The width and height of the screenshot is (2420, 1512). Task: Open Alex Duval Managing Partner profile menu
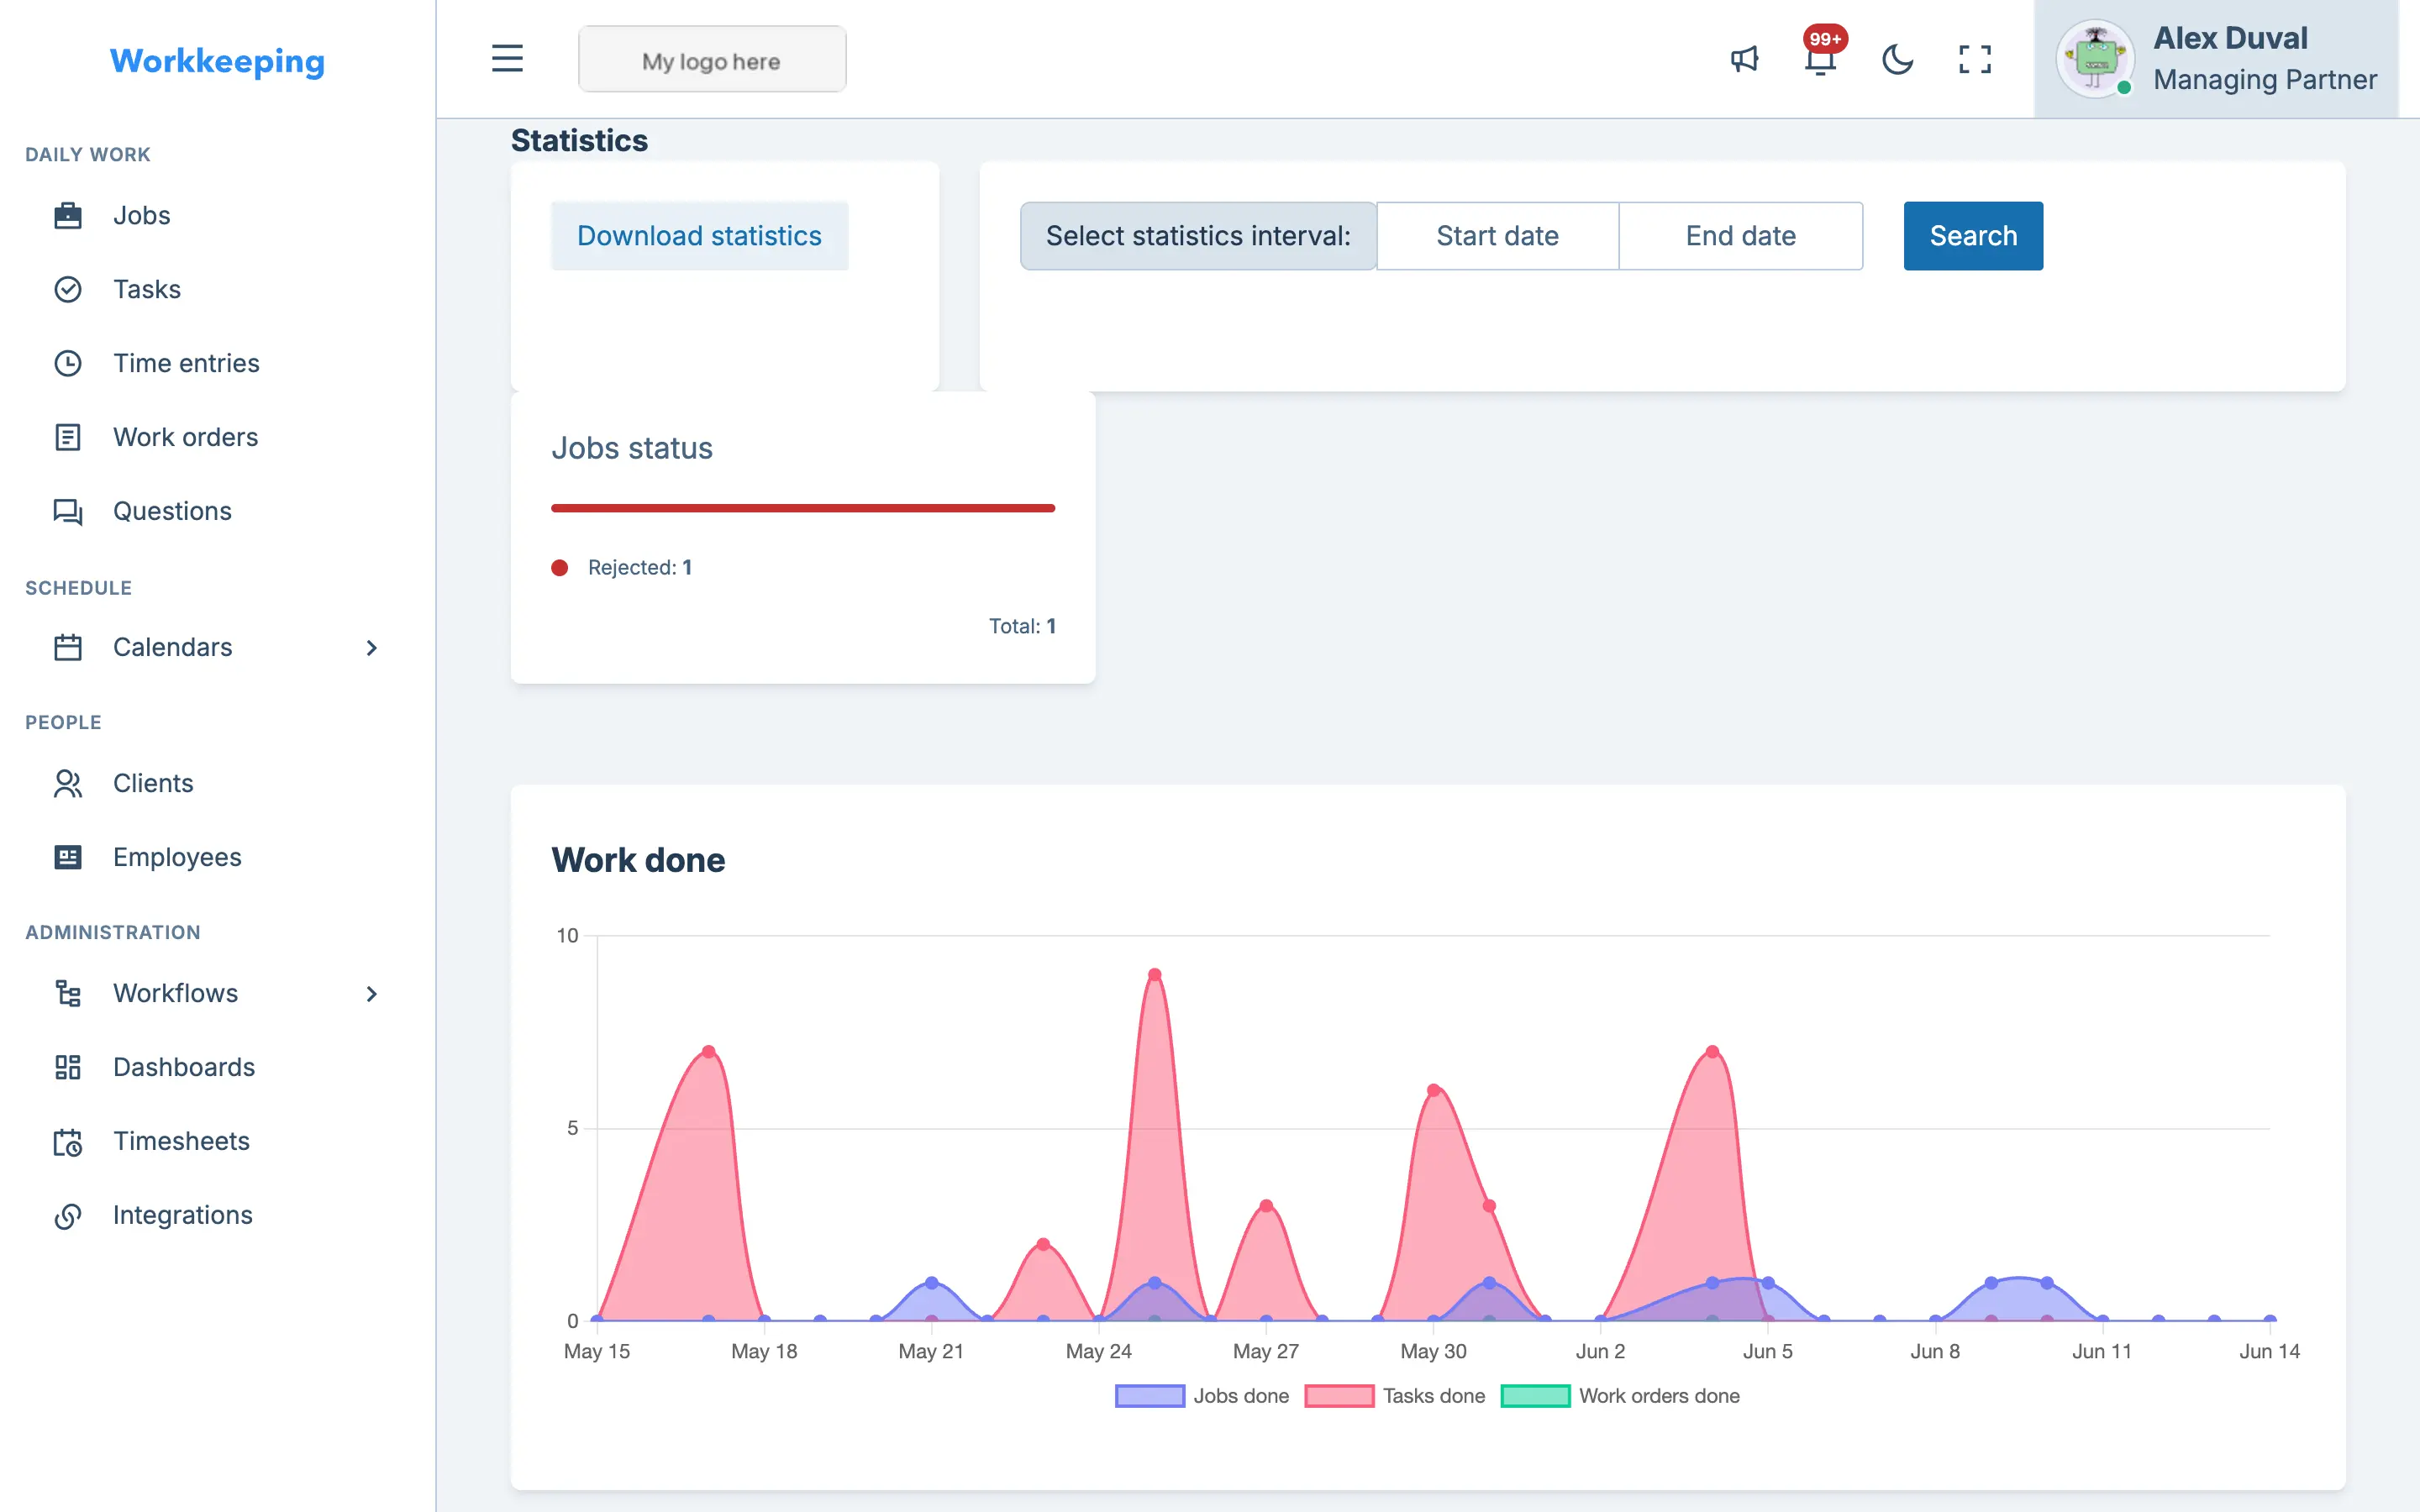coord(2216,59)
